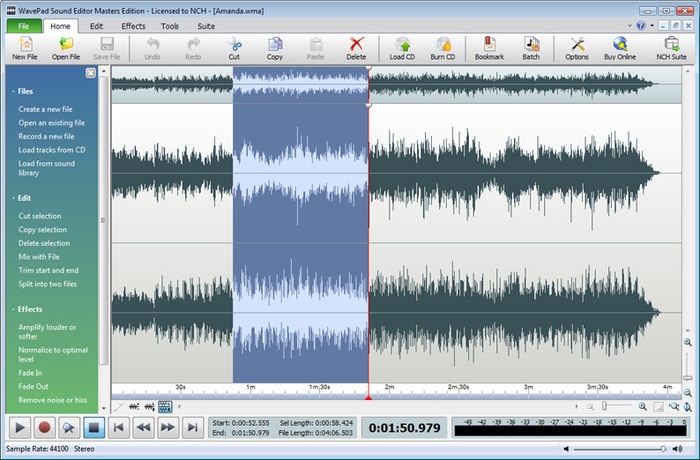Adjust the volume slider at bottom right
Screen dimensions: 700x460
point(662,450)
